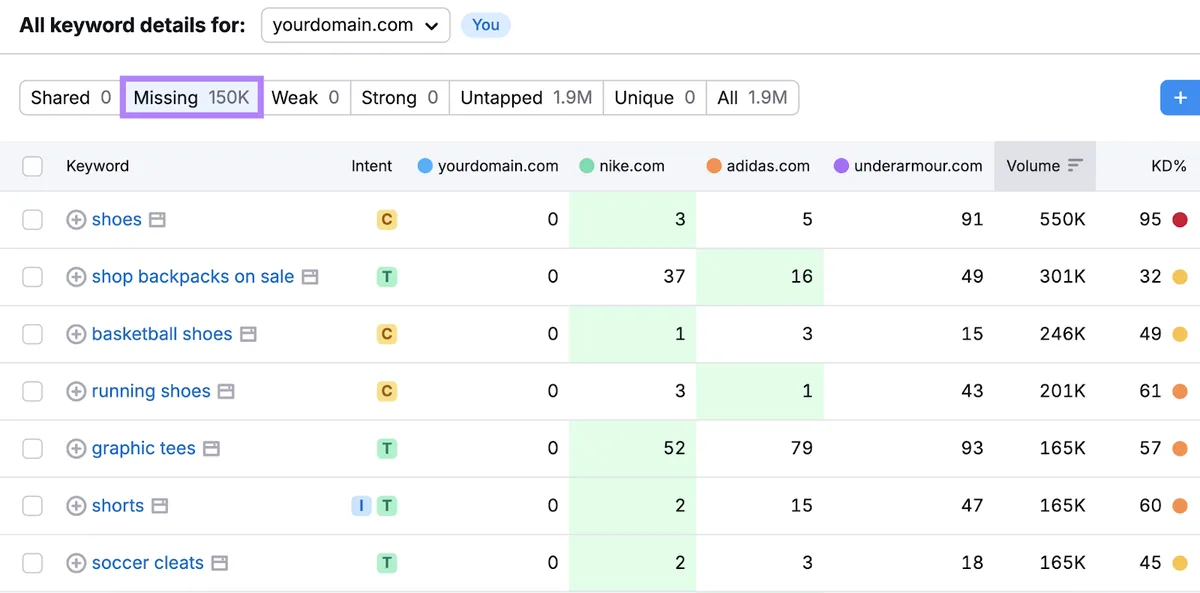Screen dimensions: 1200x593
Task: Click plus icon beside graphic tees
Action: pos(76,449)
